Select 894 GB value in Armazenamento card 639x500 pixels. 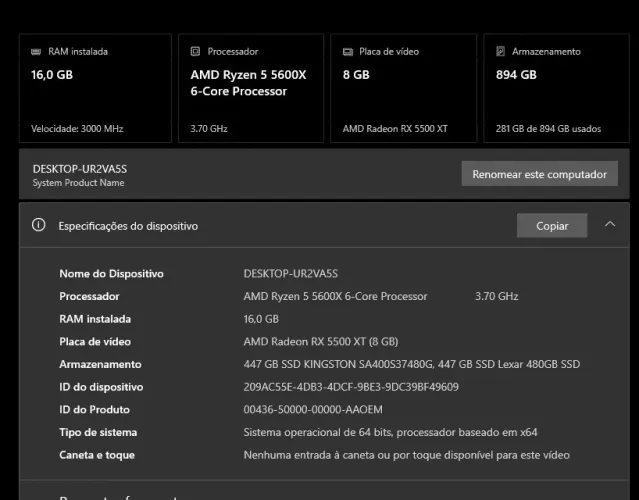[516, 75]
